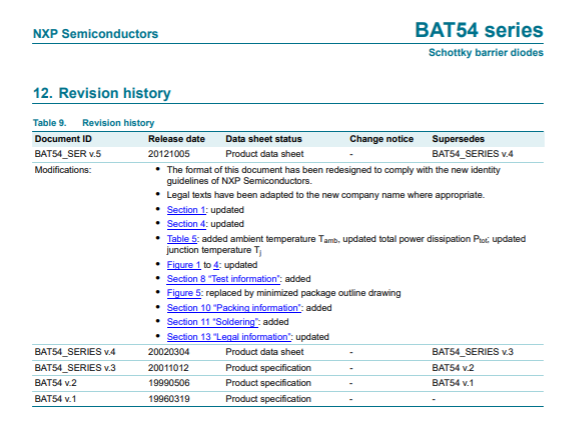Screen dimensions: 578x421
Task: Click the 'BAT54 series' title
Action: click(x=479, y=30)
